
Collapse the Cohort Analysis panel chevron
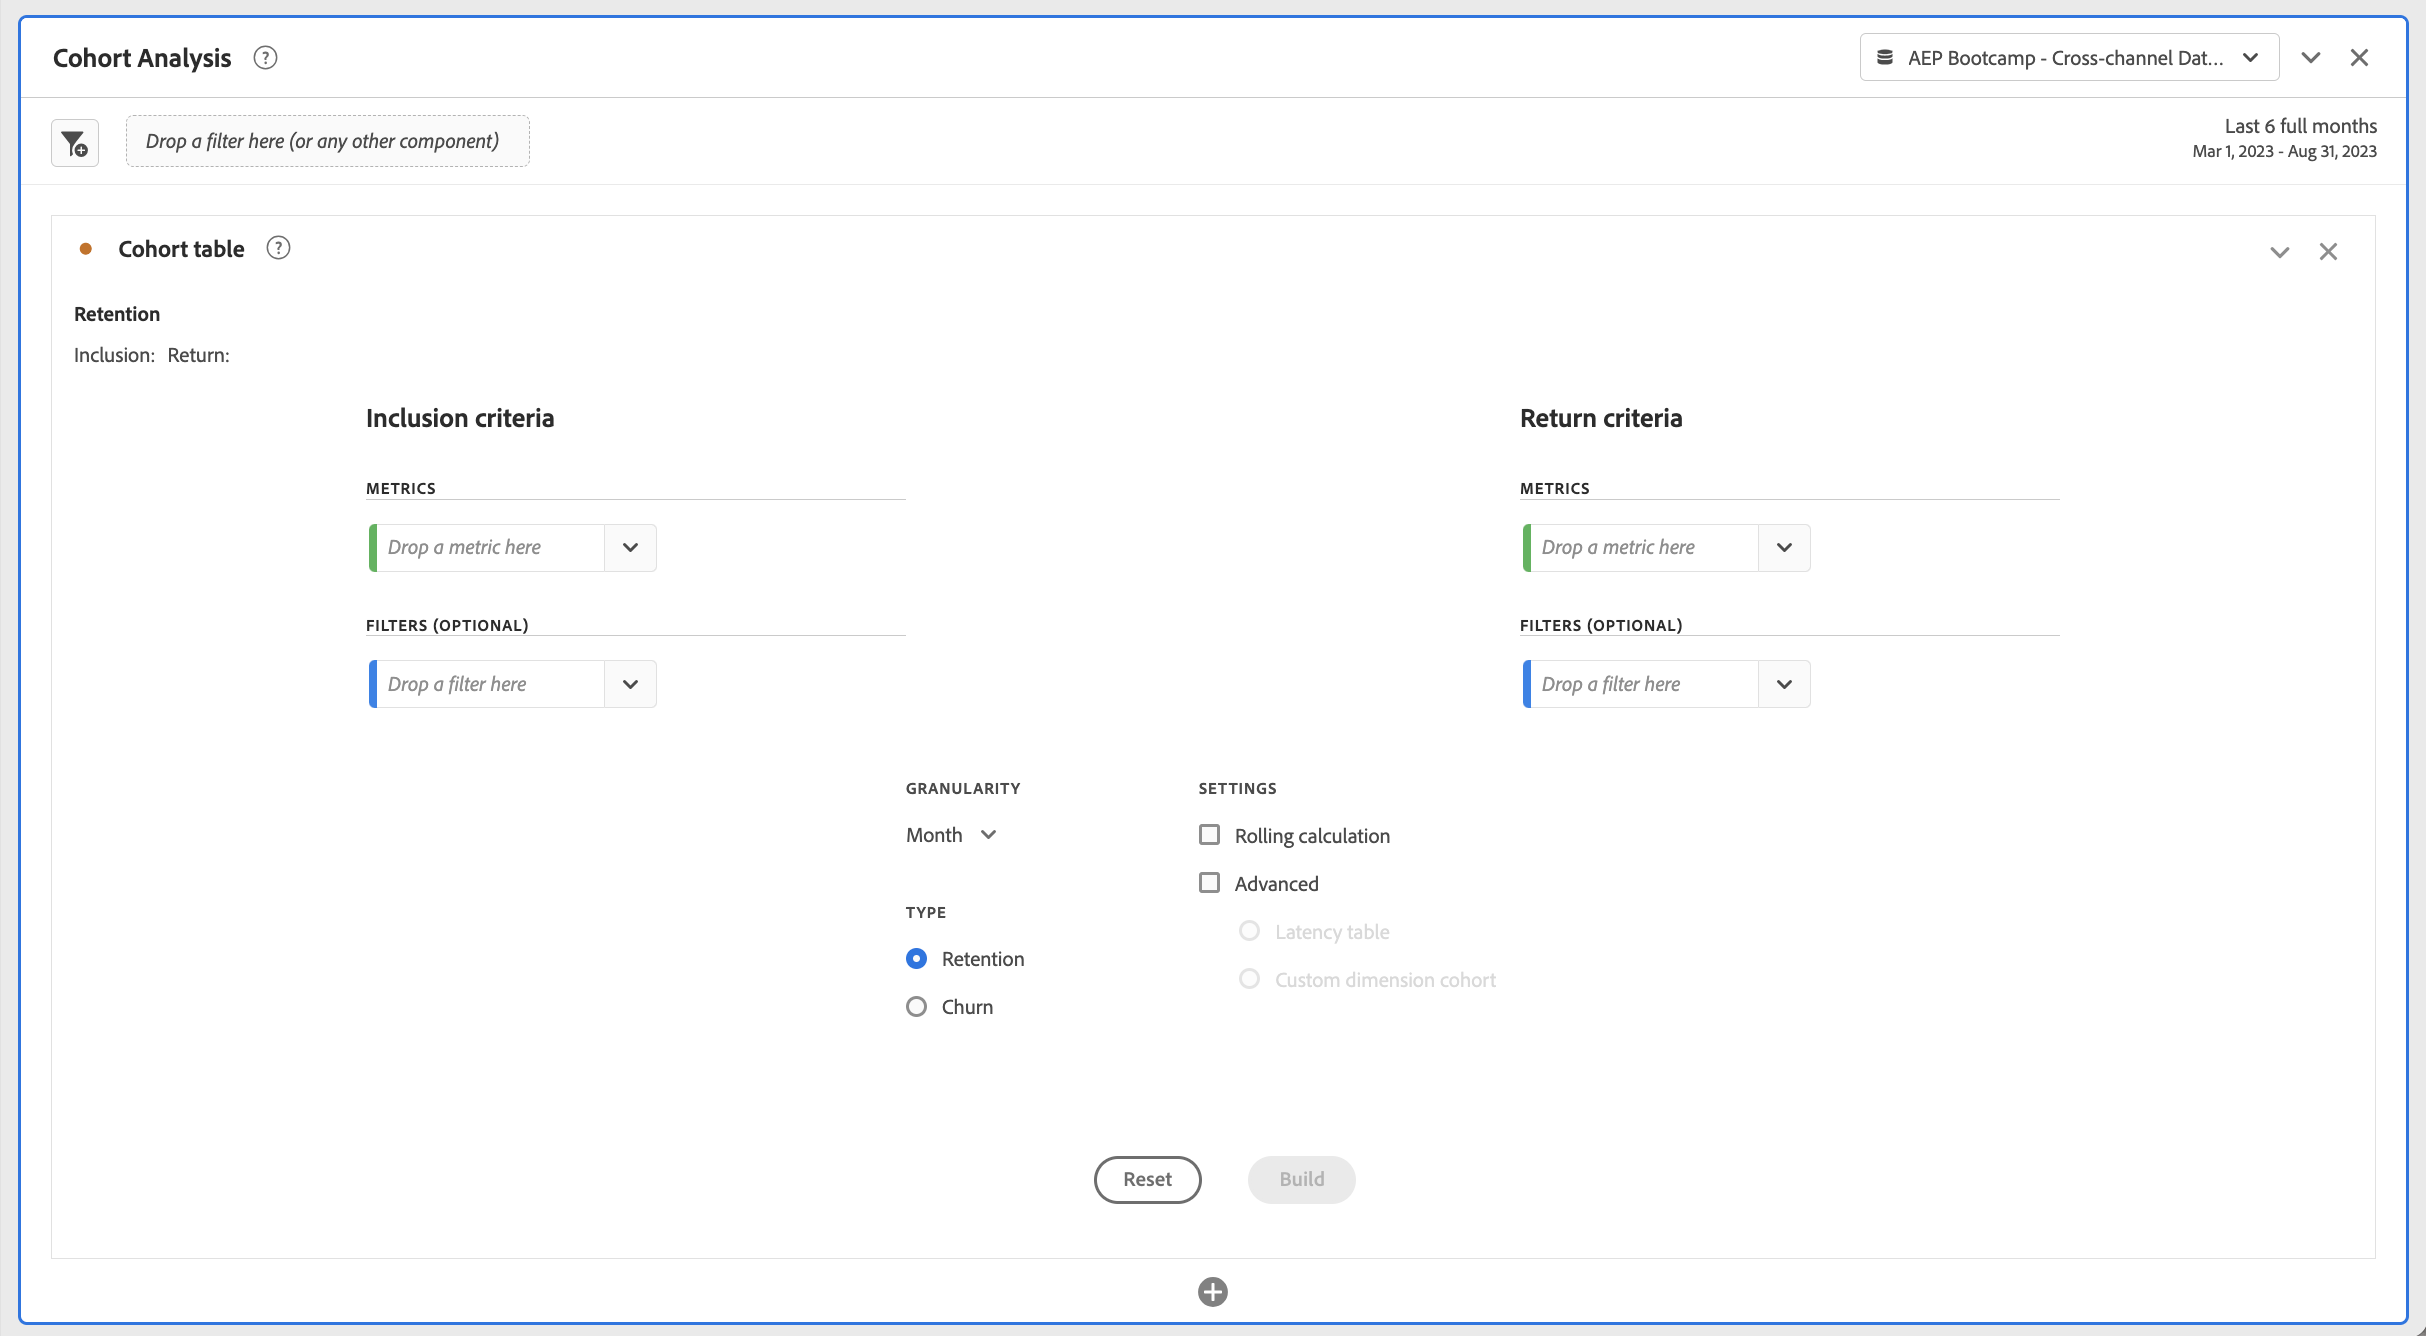pos(2311,58)
